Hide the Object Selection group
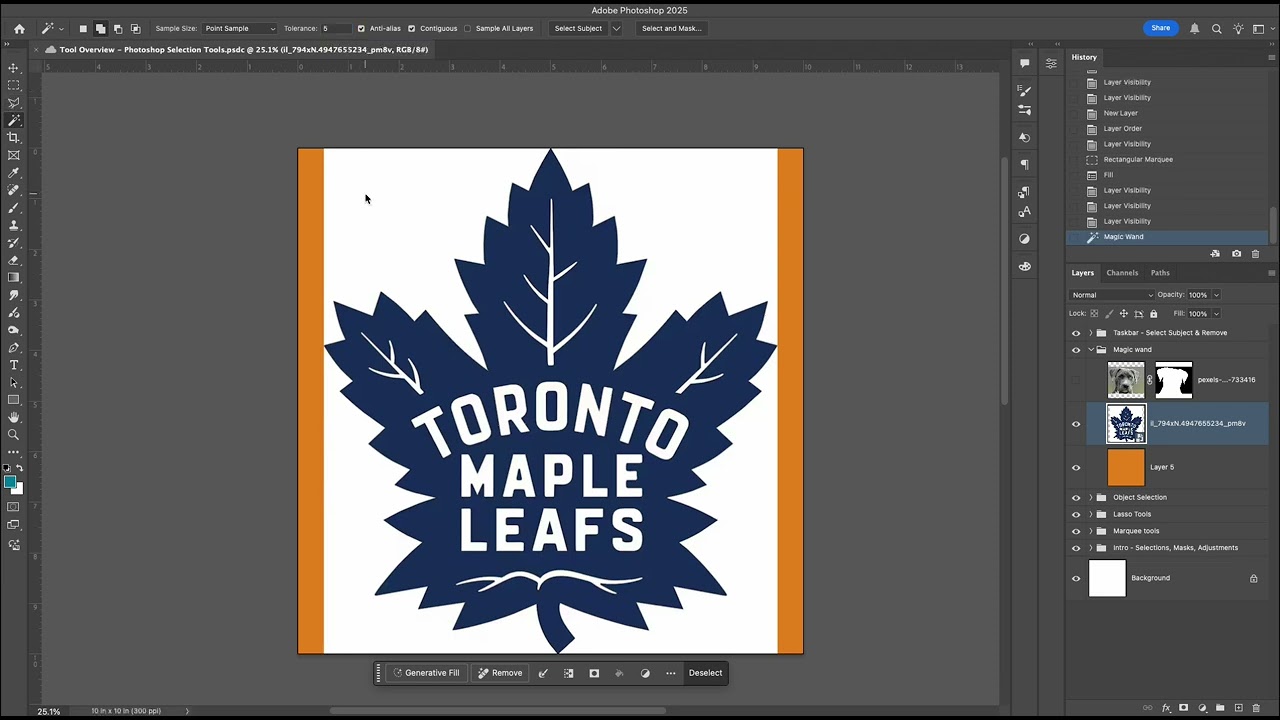The width and height of the screenshot is (1280, 720). pyautogui.click(x=1076, y=497)
